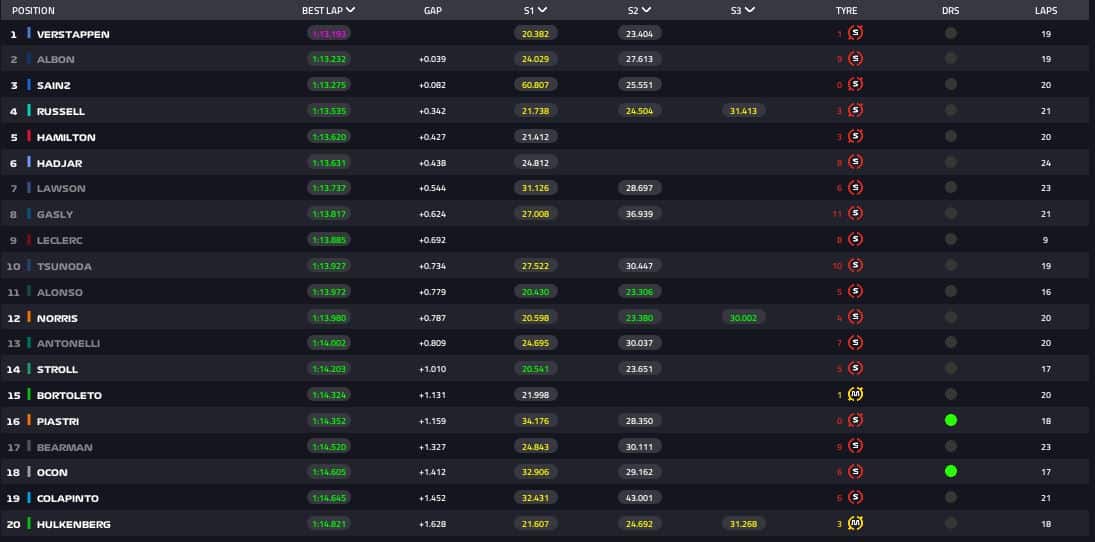
Task: Click the Laps column header
Action: [1045, 10]
